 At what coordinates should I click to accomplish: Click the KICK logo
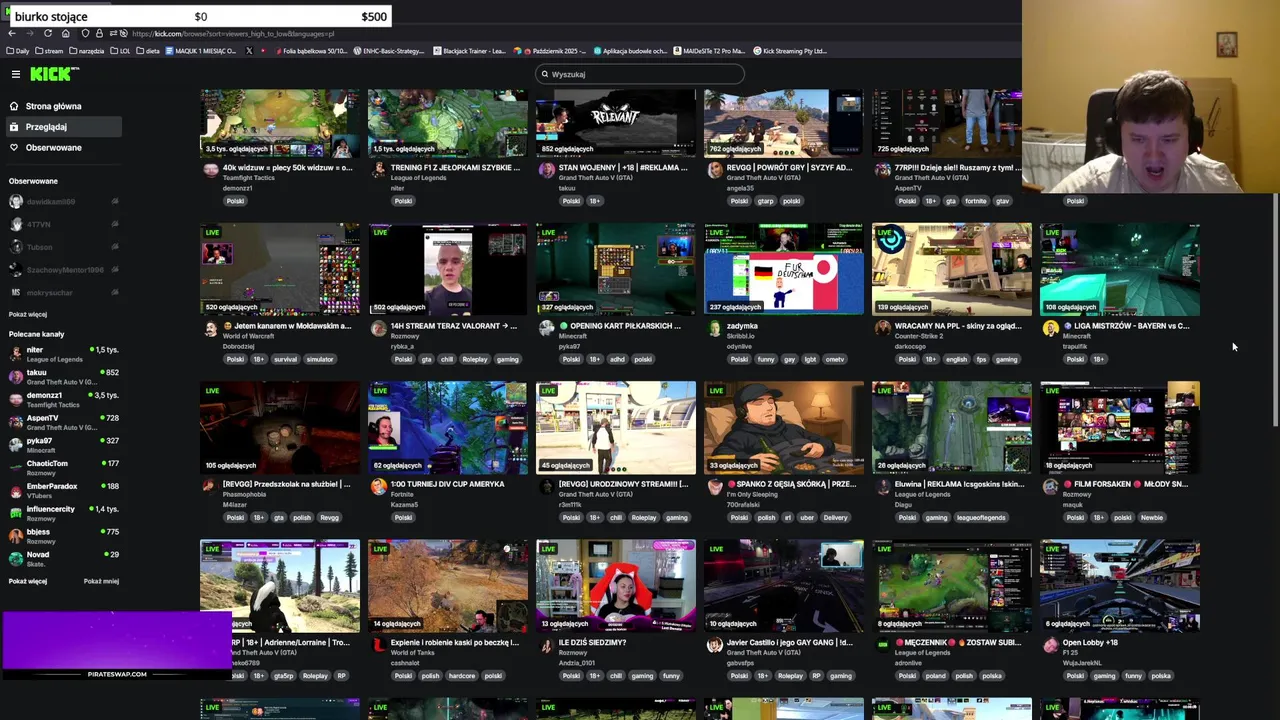coord(53,74)
